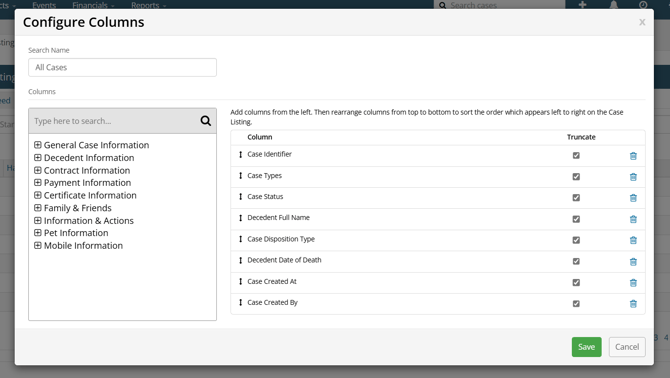Grab the sort handle for Decedent Full Name

(241, 218)
